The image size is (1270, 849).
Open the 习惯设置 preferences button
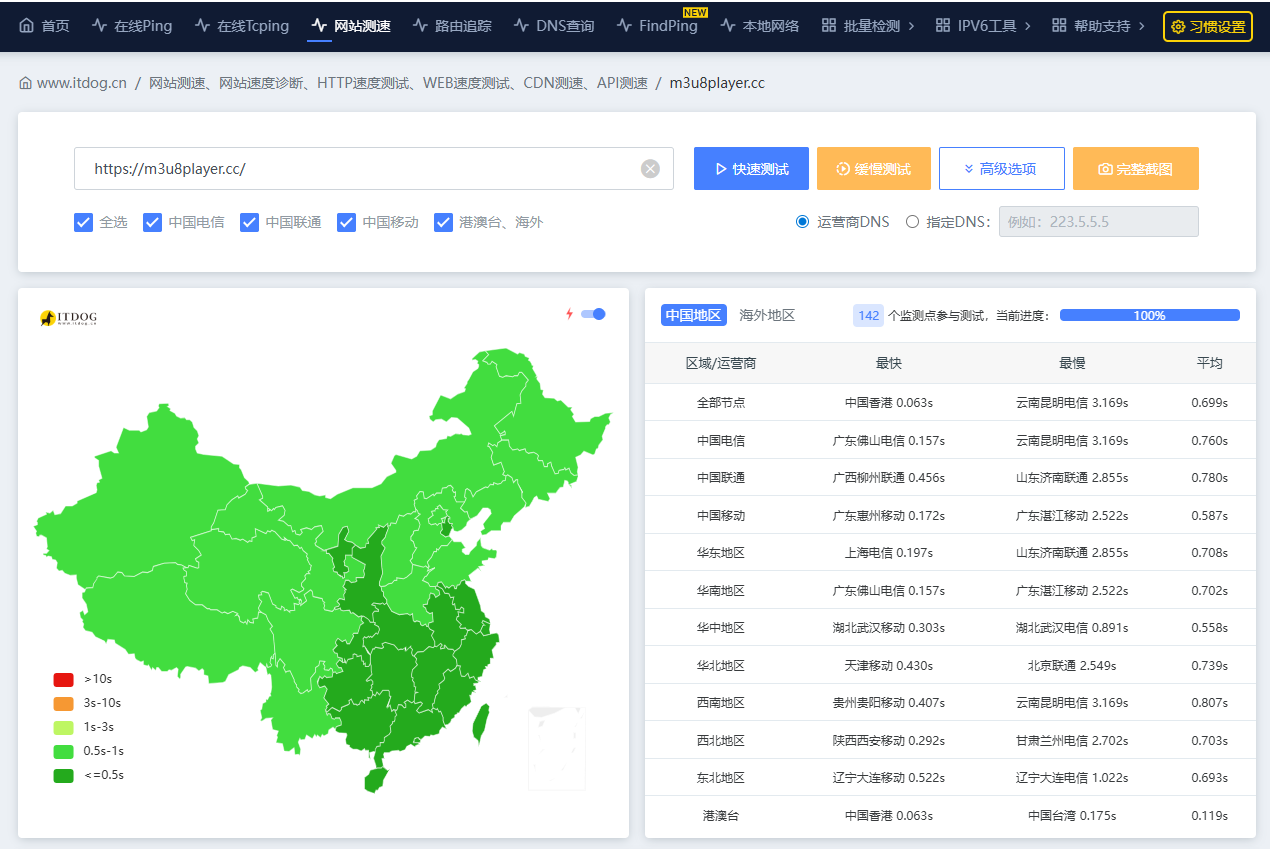point(1208,27)
